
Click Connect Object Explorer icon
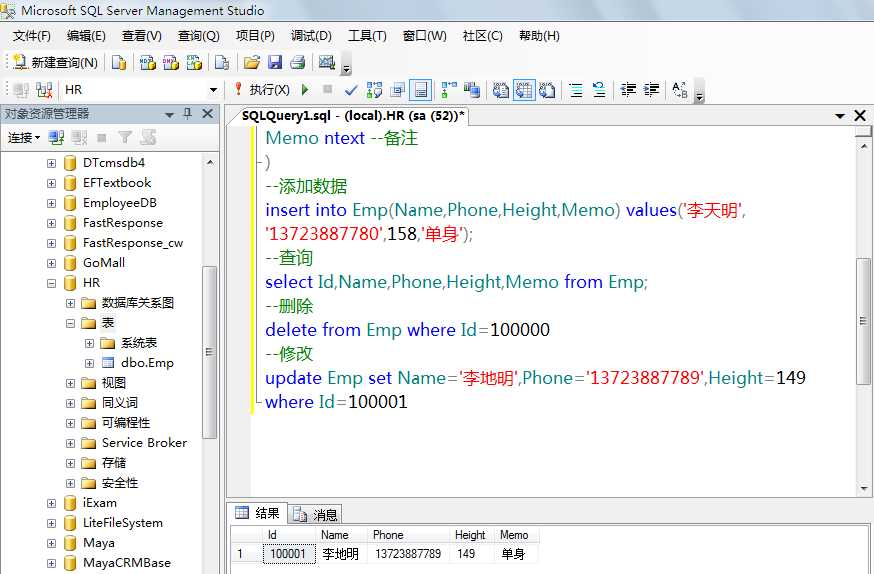[56, 137]
